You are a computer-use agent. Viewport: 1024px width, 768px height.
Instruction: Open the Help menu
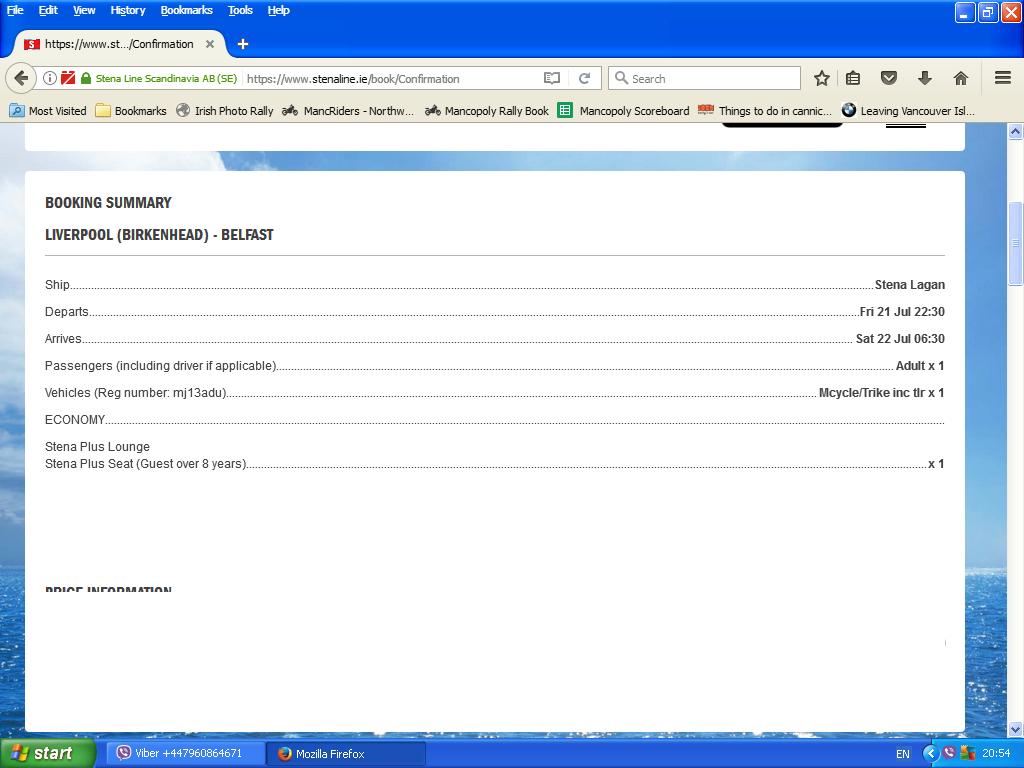click(x=278, y=10)
